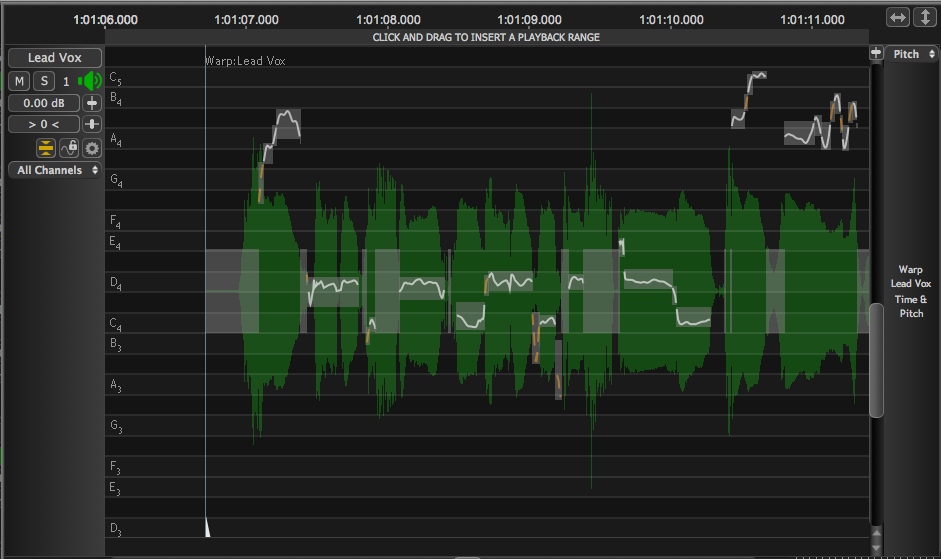Click the Warp Lead Vox Time & Pitch label
This screenshot has width=941, height=559.
910,292
